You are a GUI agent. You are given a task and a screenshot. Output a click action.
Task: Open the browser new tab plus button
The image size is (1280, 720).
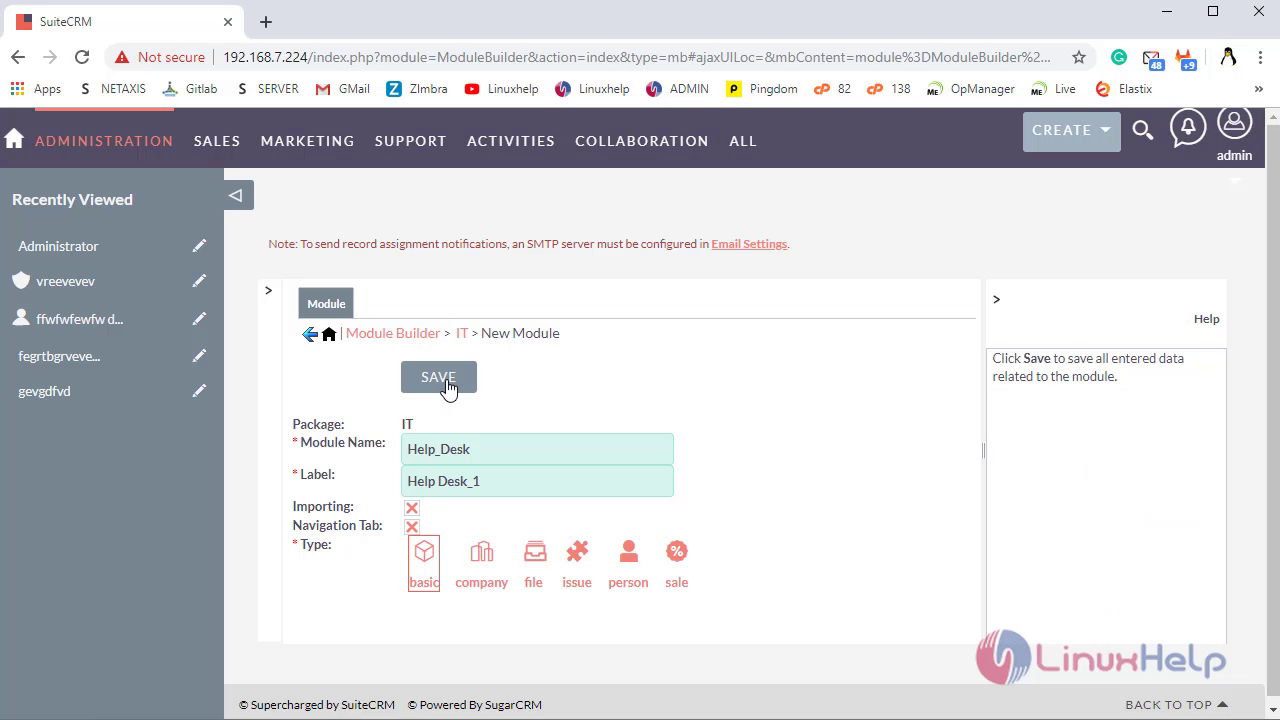pyautogui.click(x=266, y=21)
